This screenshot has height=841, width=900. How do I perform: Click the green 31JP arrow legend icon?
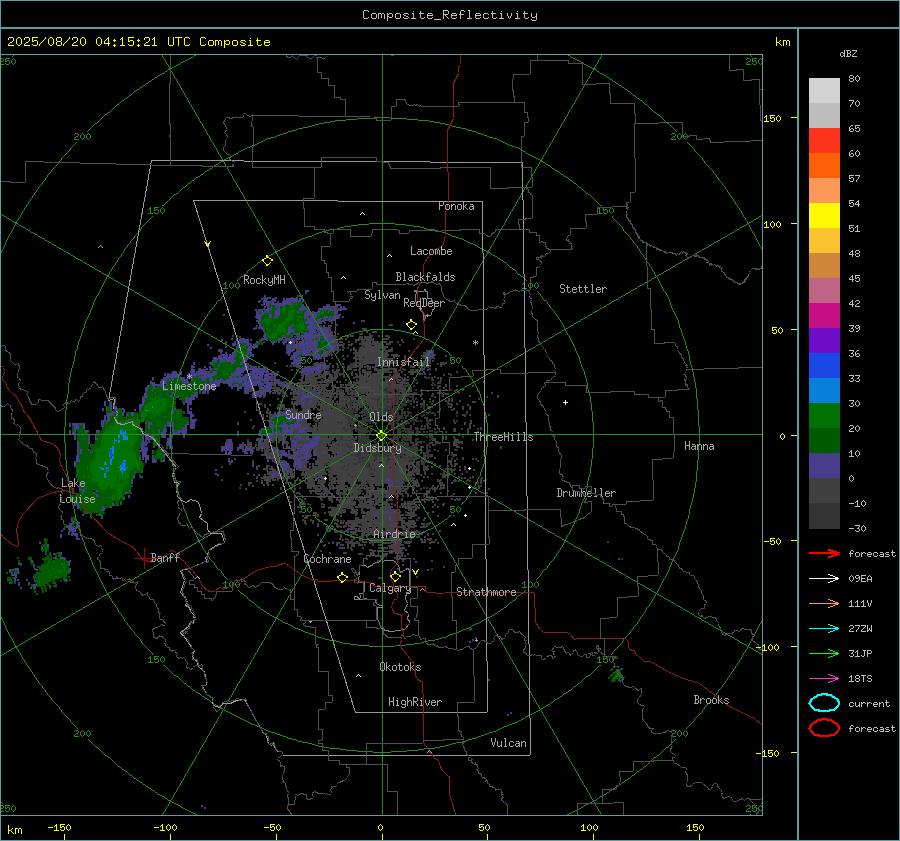[824, 653]
